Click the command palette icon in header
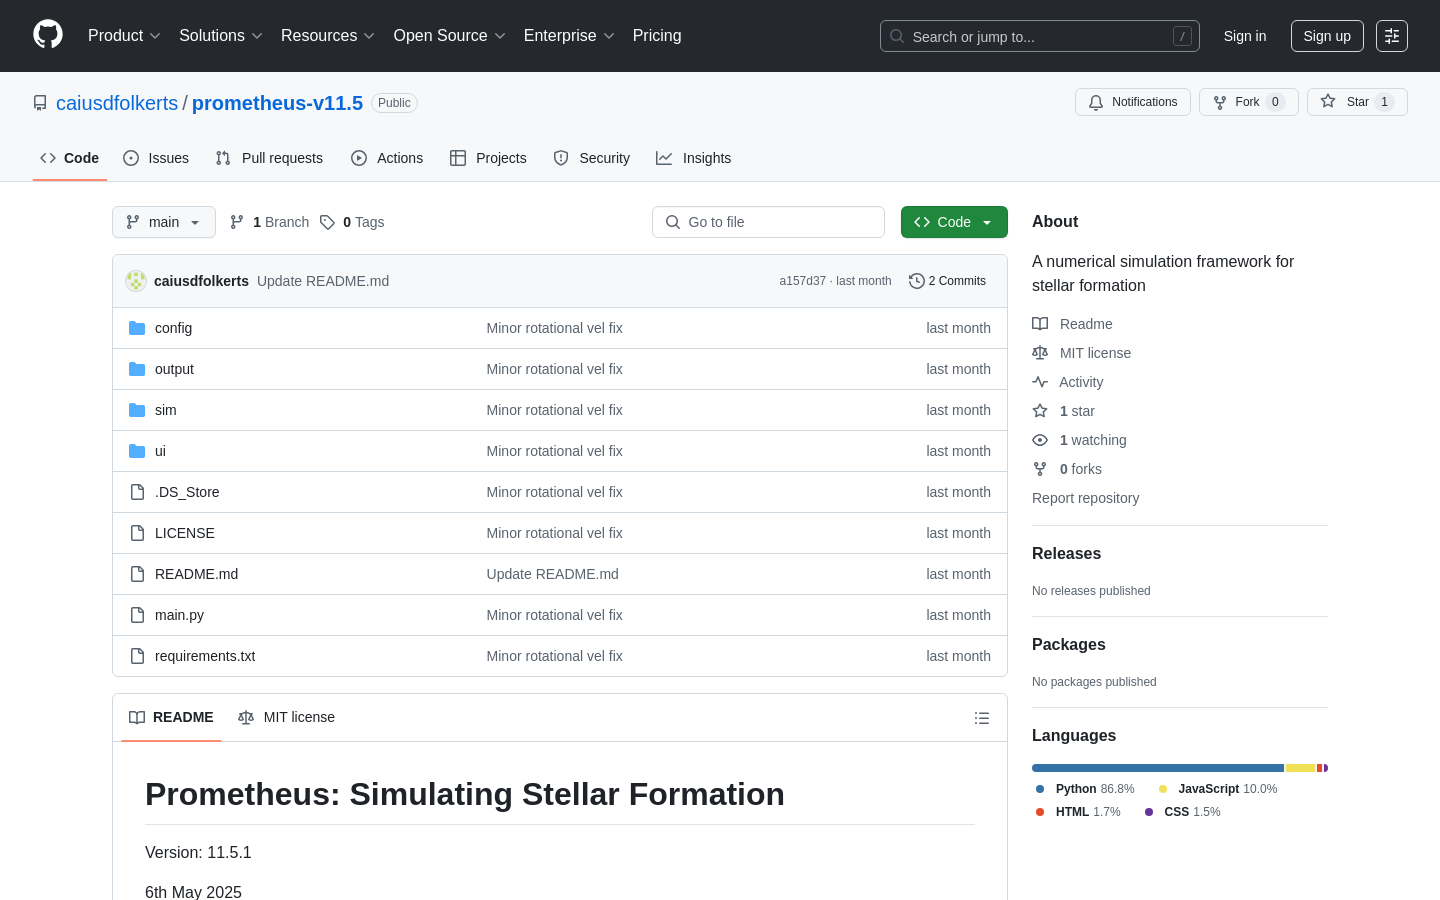This screenshot has height=900, width=1440. pos(1392,36)
